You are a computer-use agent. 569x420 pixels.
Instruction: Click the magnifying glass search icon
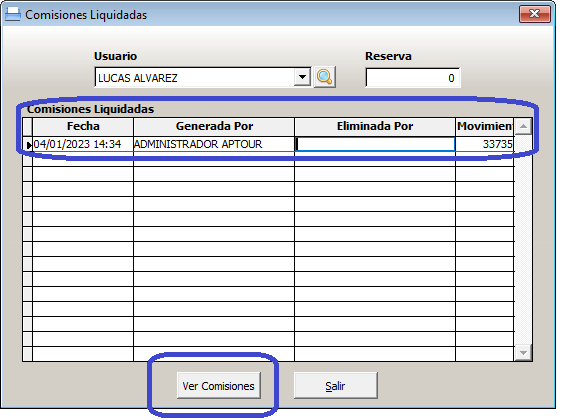[x=324, y=77]
